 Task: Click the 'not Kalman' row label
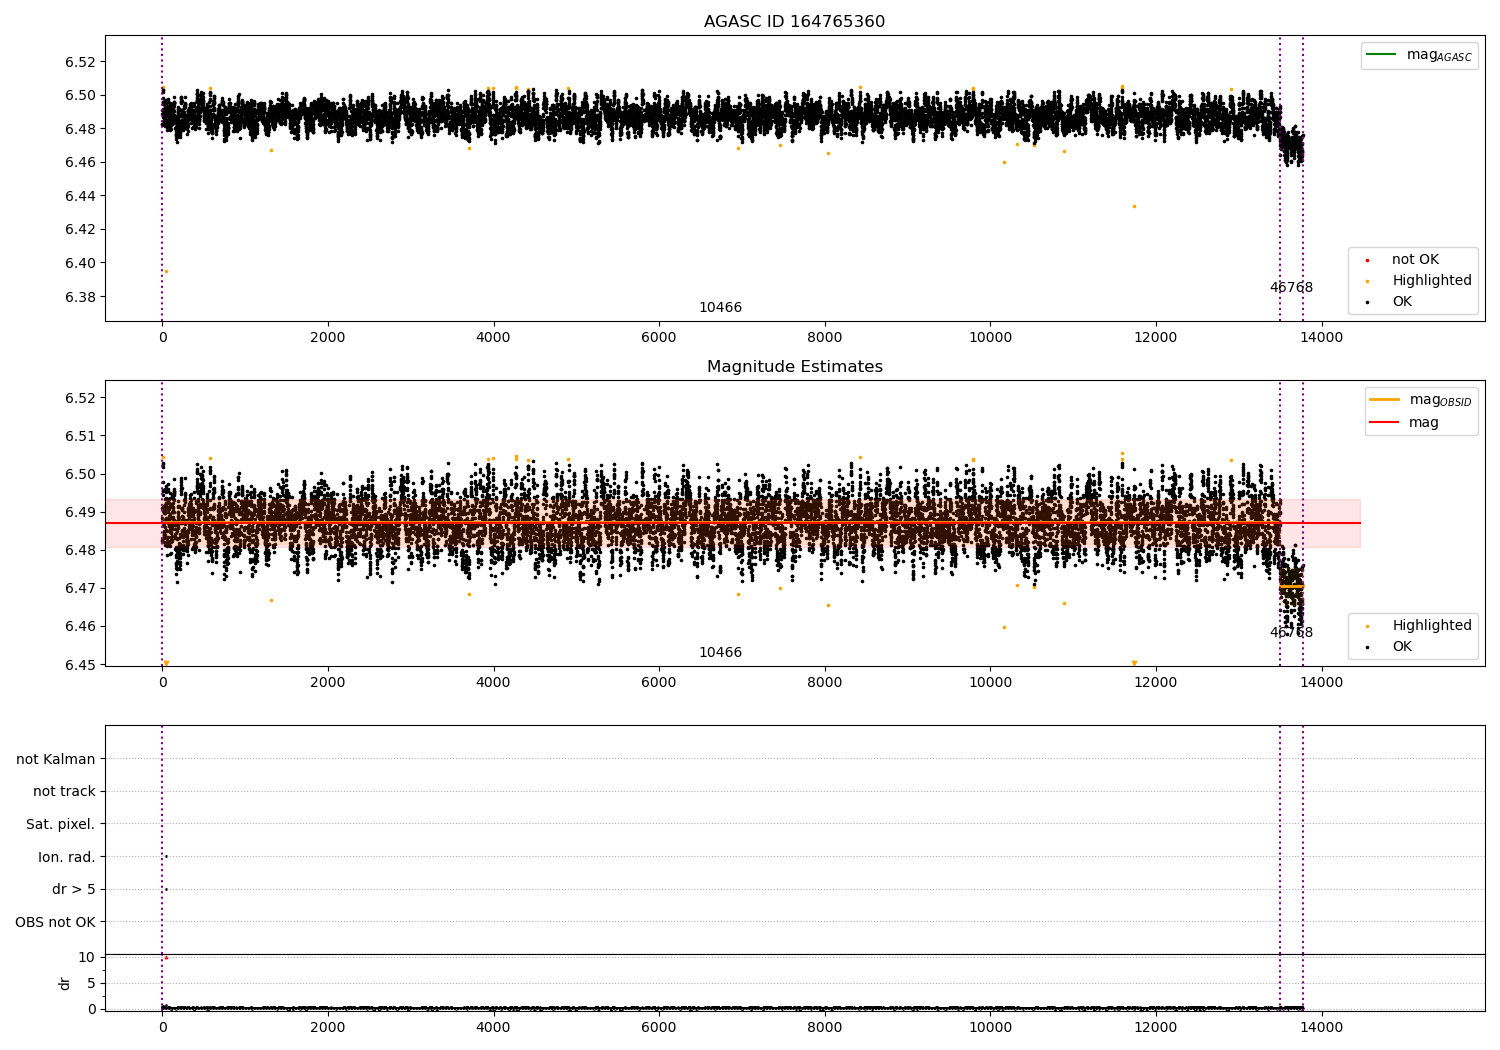point(56,759)
